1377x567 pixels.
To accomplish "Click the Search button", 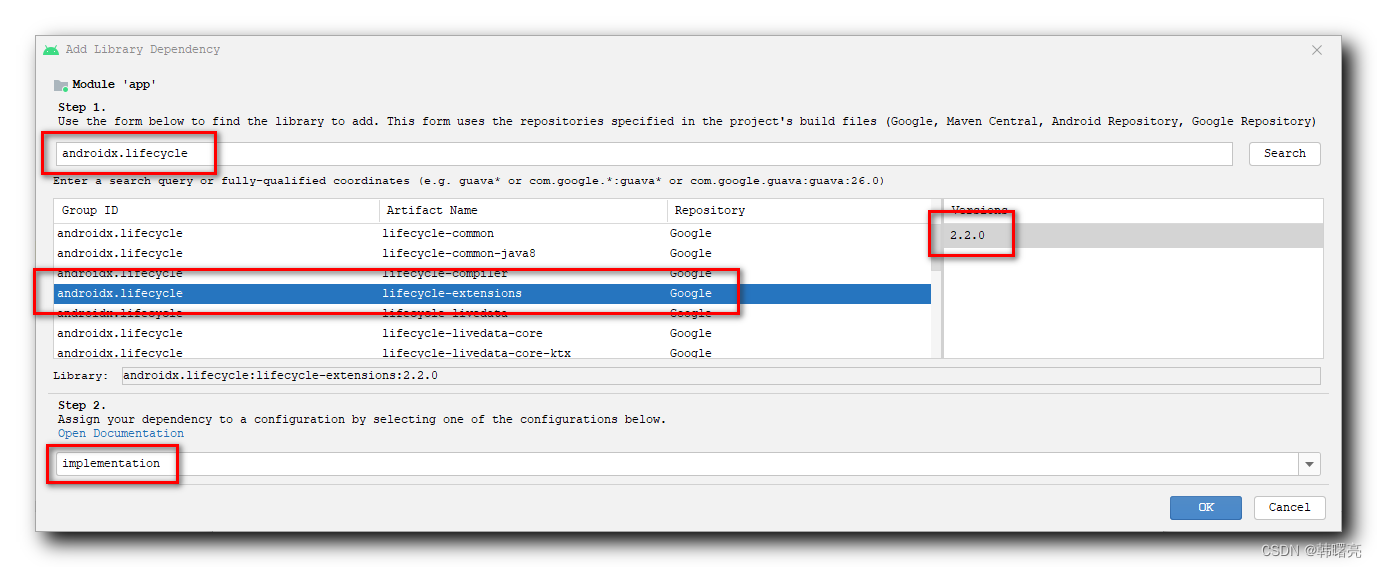I will [1284, 154].
